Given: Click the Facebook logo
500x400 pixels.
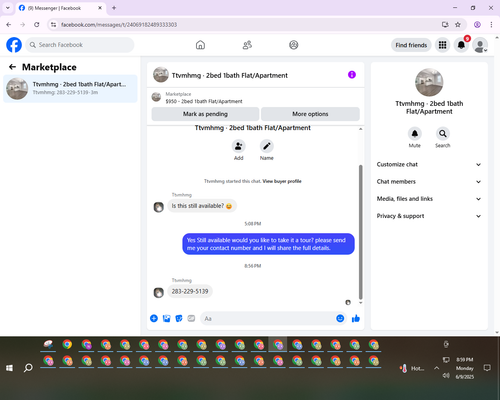Looking at the screenshot, I should coord(14,45).
